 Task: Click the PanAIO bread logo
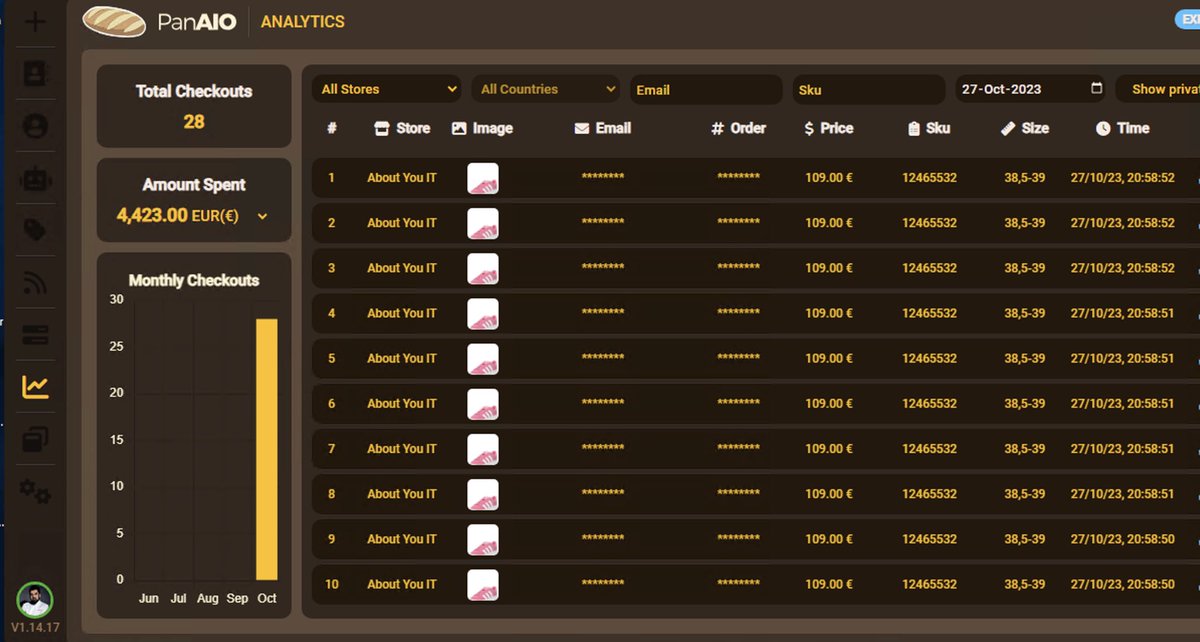(114, 21)
